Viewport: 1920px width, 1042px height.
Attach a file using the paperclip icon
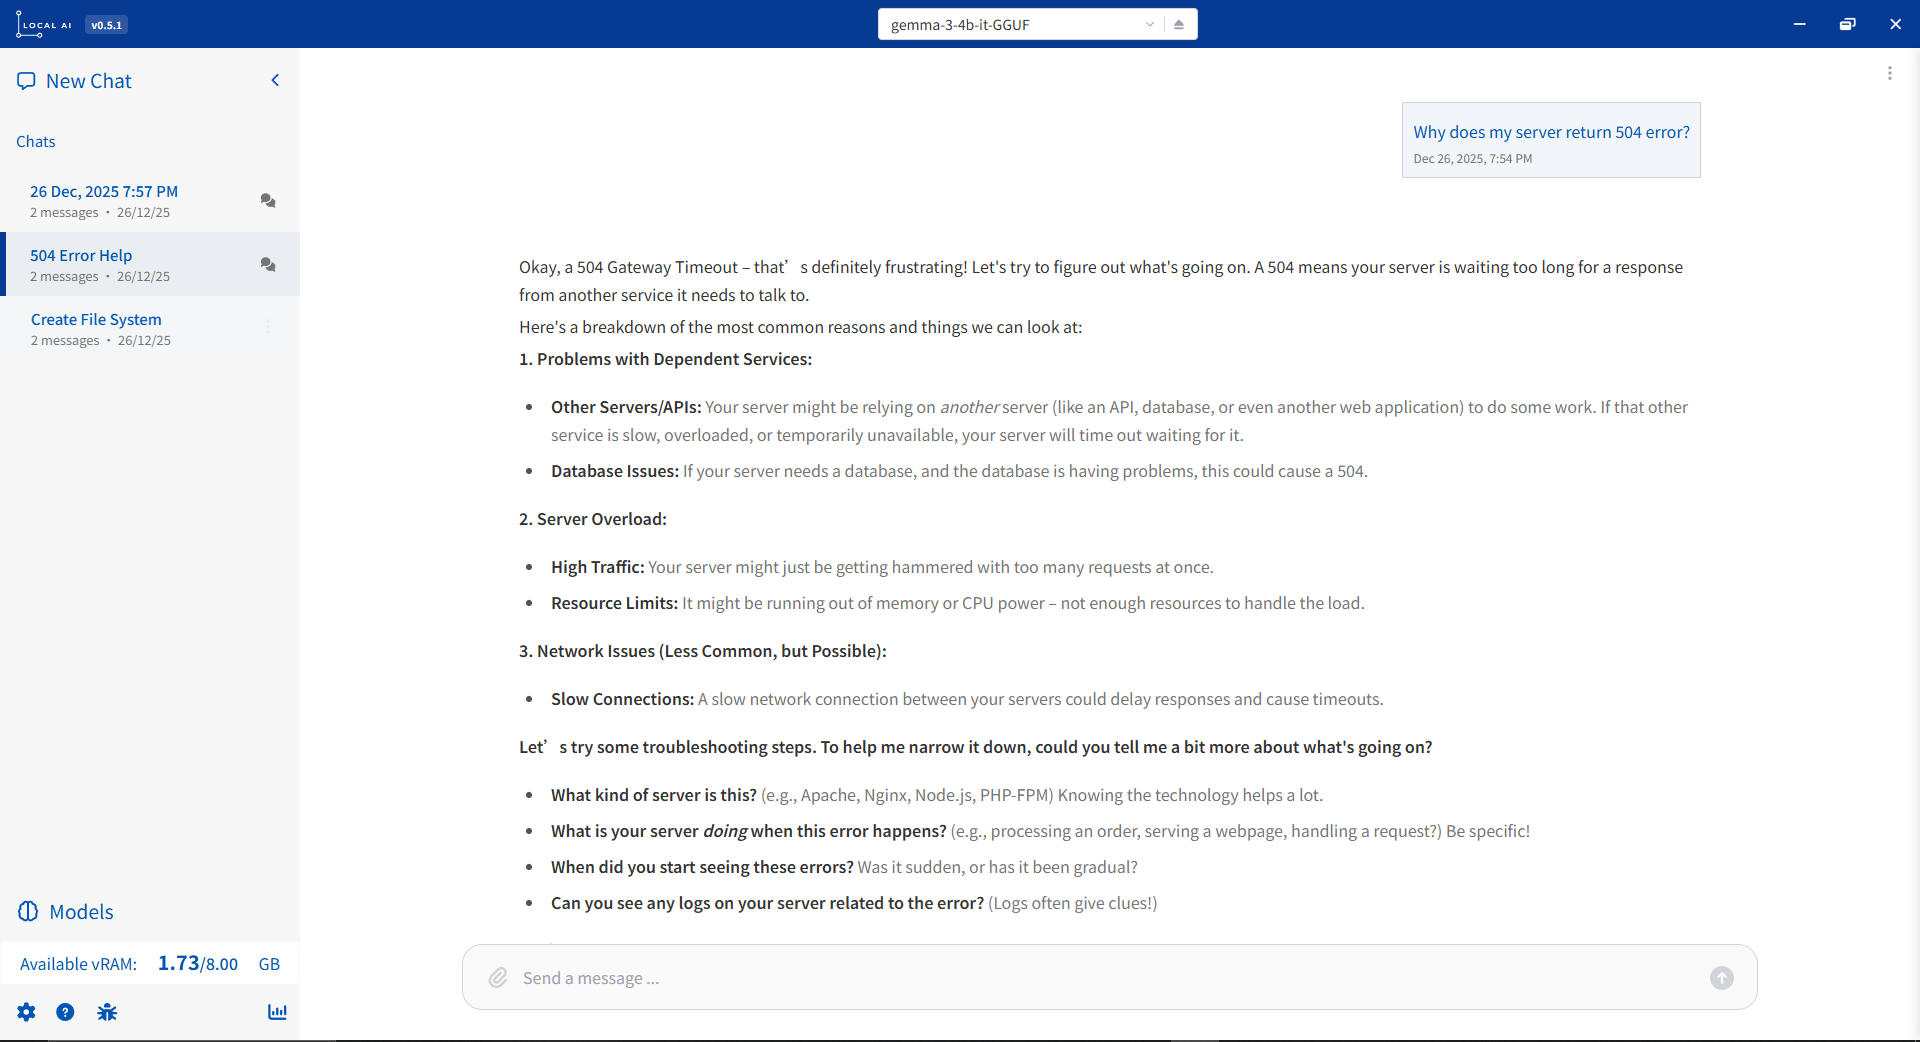click(498, 978)
